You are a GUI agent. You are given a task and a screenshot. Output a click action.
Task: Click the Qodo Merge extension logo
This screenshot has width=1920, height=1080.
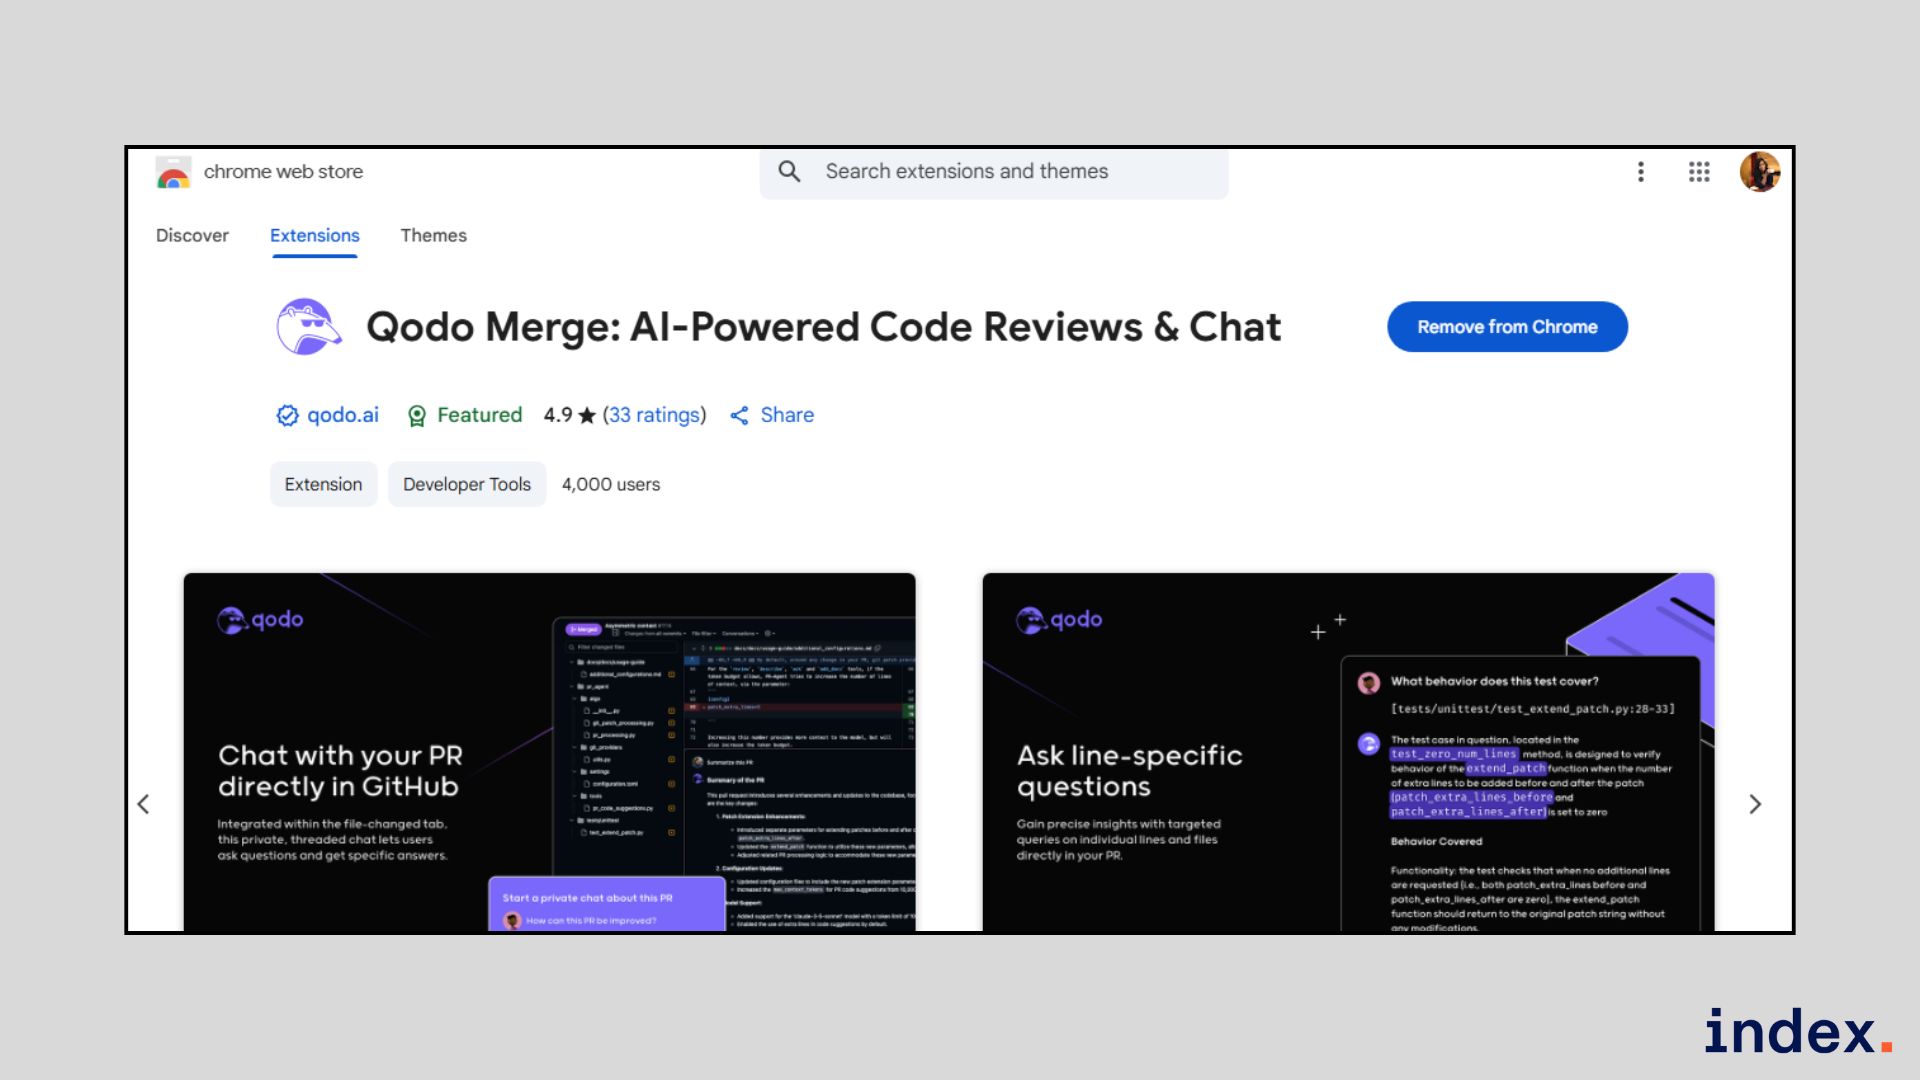pos(309,326)
